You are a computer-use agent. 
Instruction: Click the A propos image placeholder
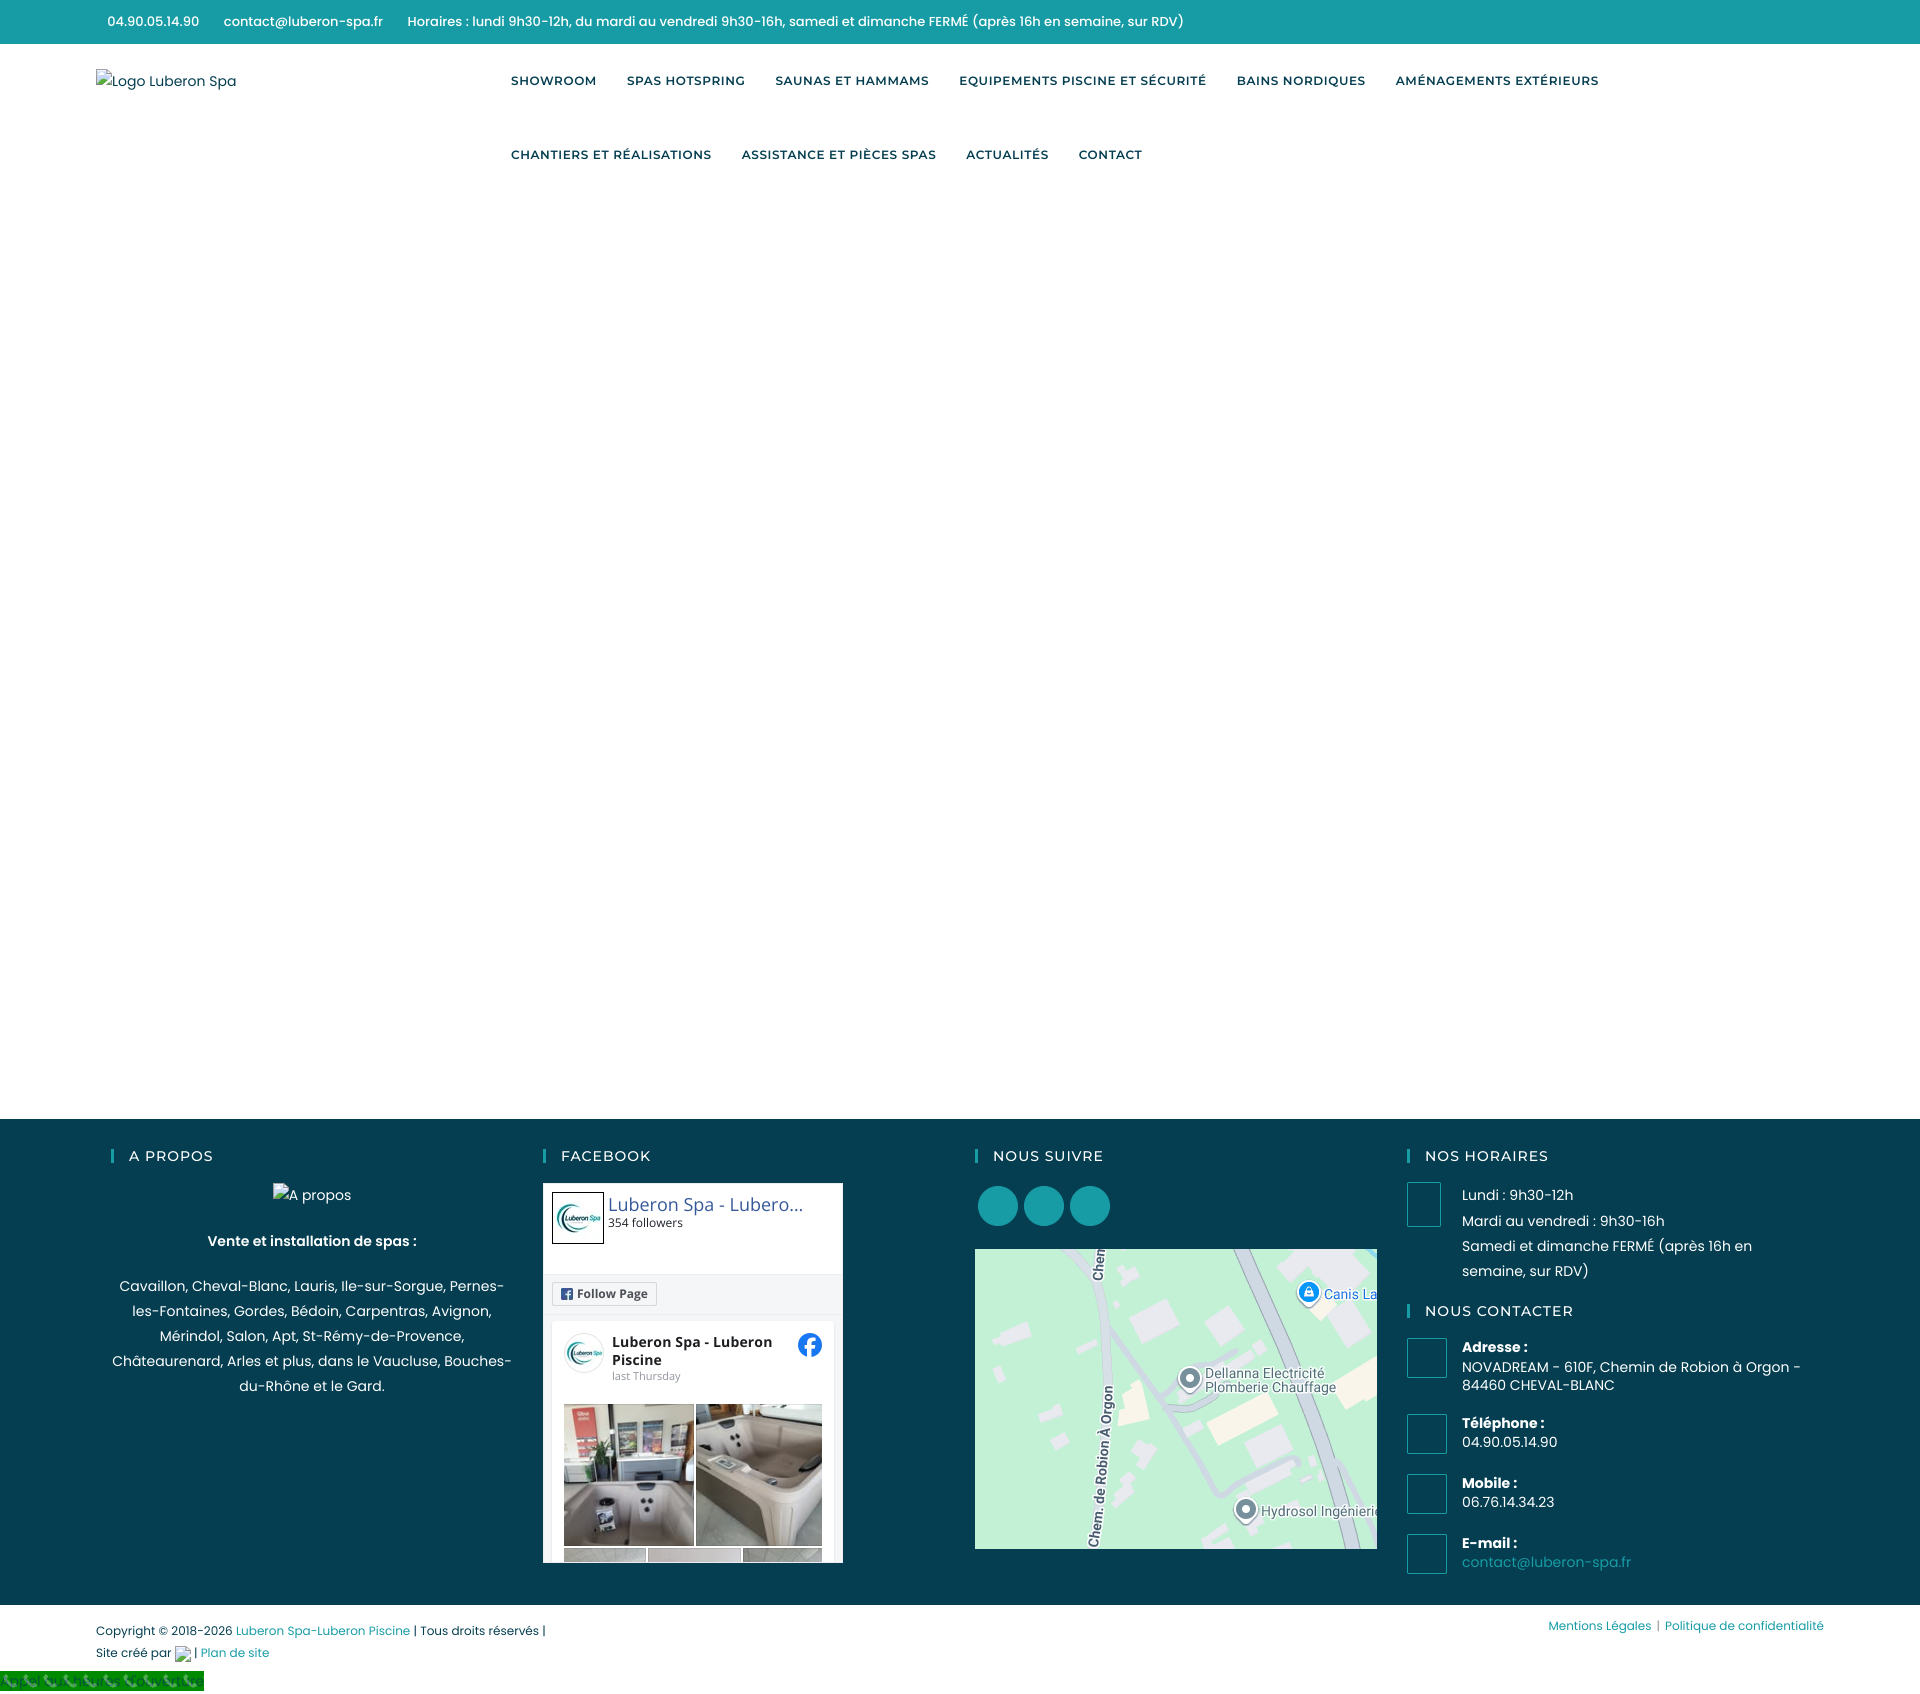312,1194
